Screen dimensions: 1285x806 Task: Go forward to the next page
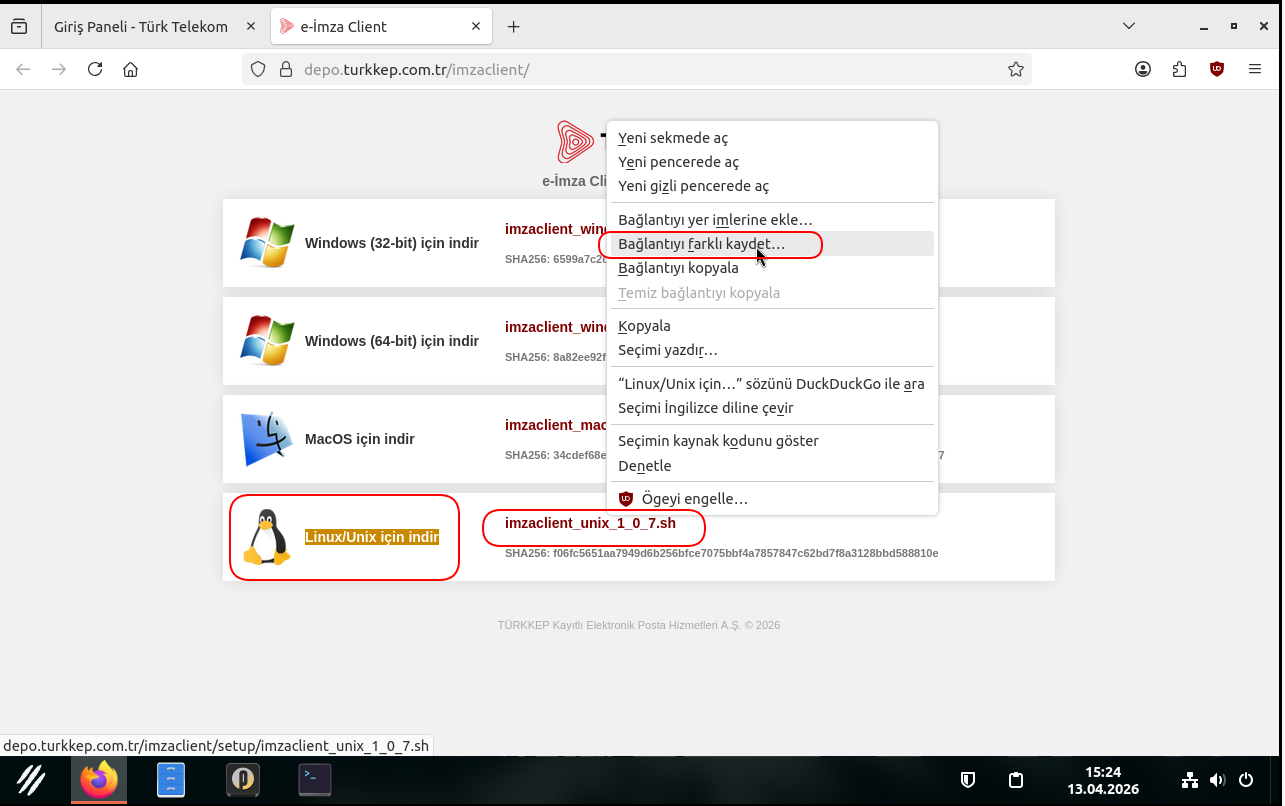pyautogui.click(x=59, y=69)
